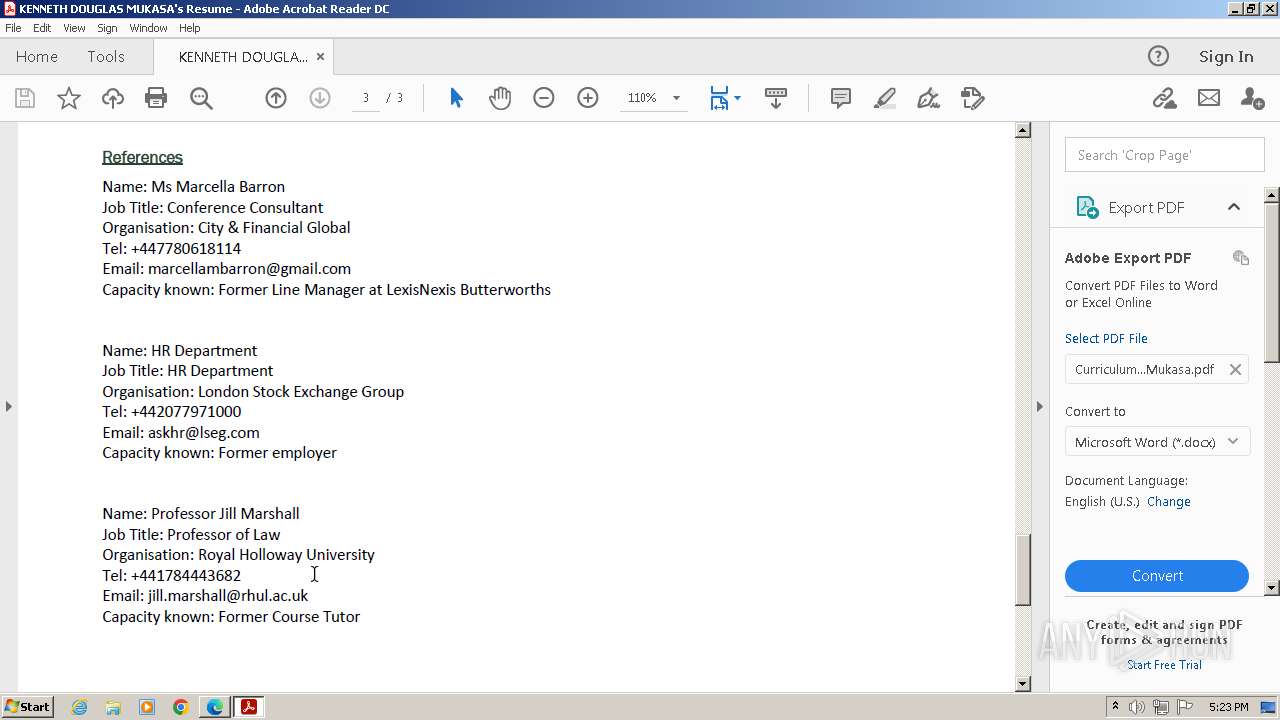Screen dimensions: 1280x720
Task: Click the scrolling mode keyboard icon
Action: coord(776,98)
